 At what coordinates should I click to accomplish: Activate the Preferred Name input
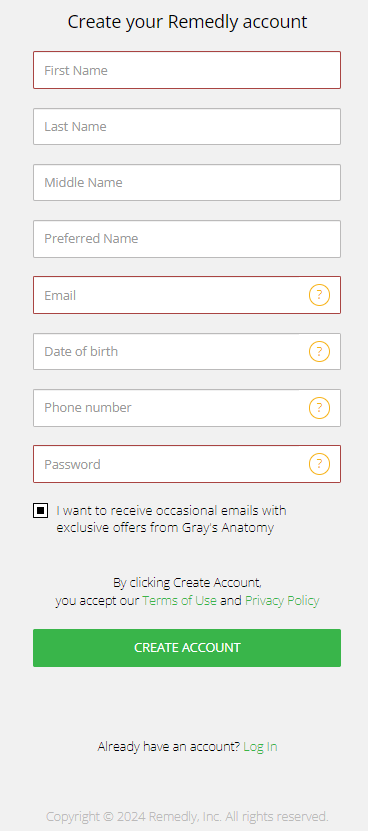tap(187, 239)
